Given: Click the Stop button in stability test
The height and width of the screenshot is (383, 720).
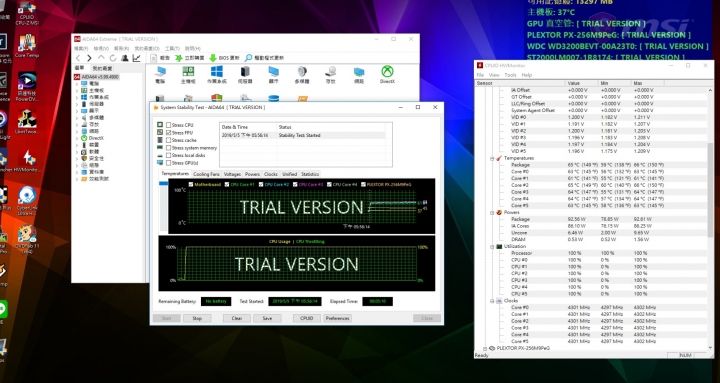Looking at the screenshot, I should click(x=197, y=318).
